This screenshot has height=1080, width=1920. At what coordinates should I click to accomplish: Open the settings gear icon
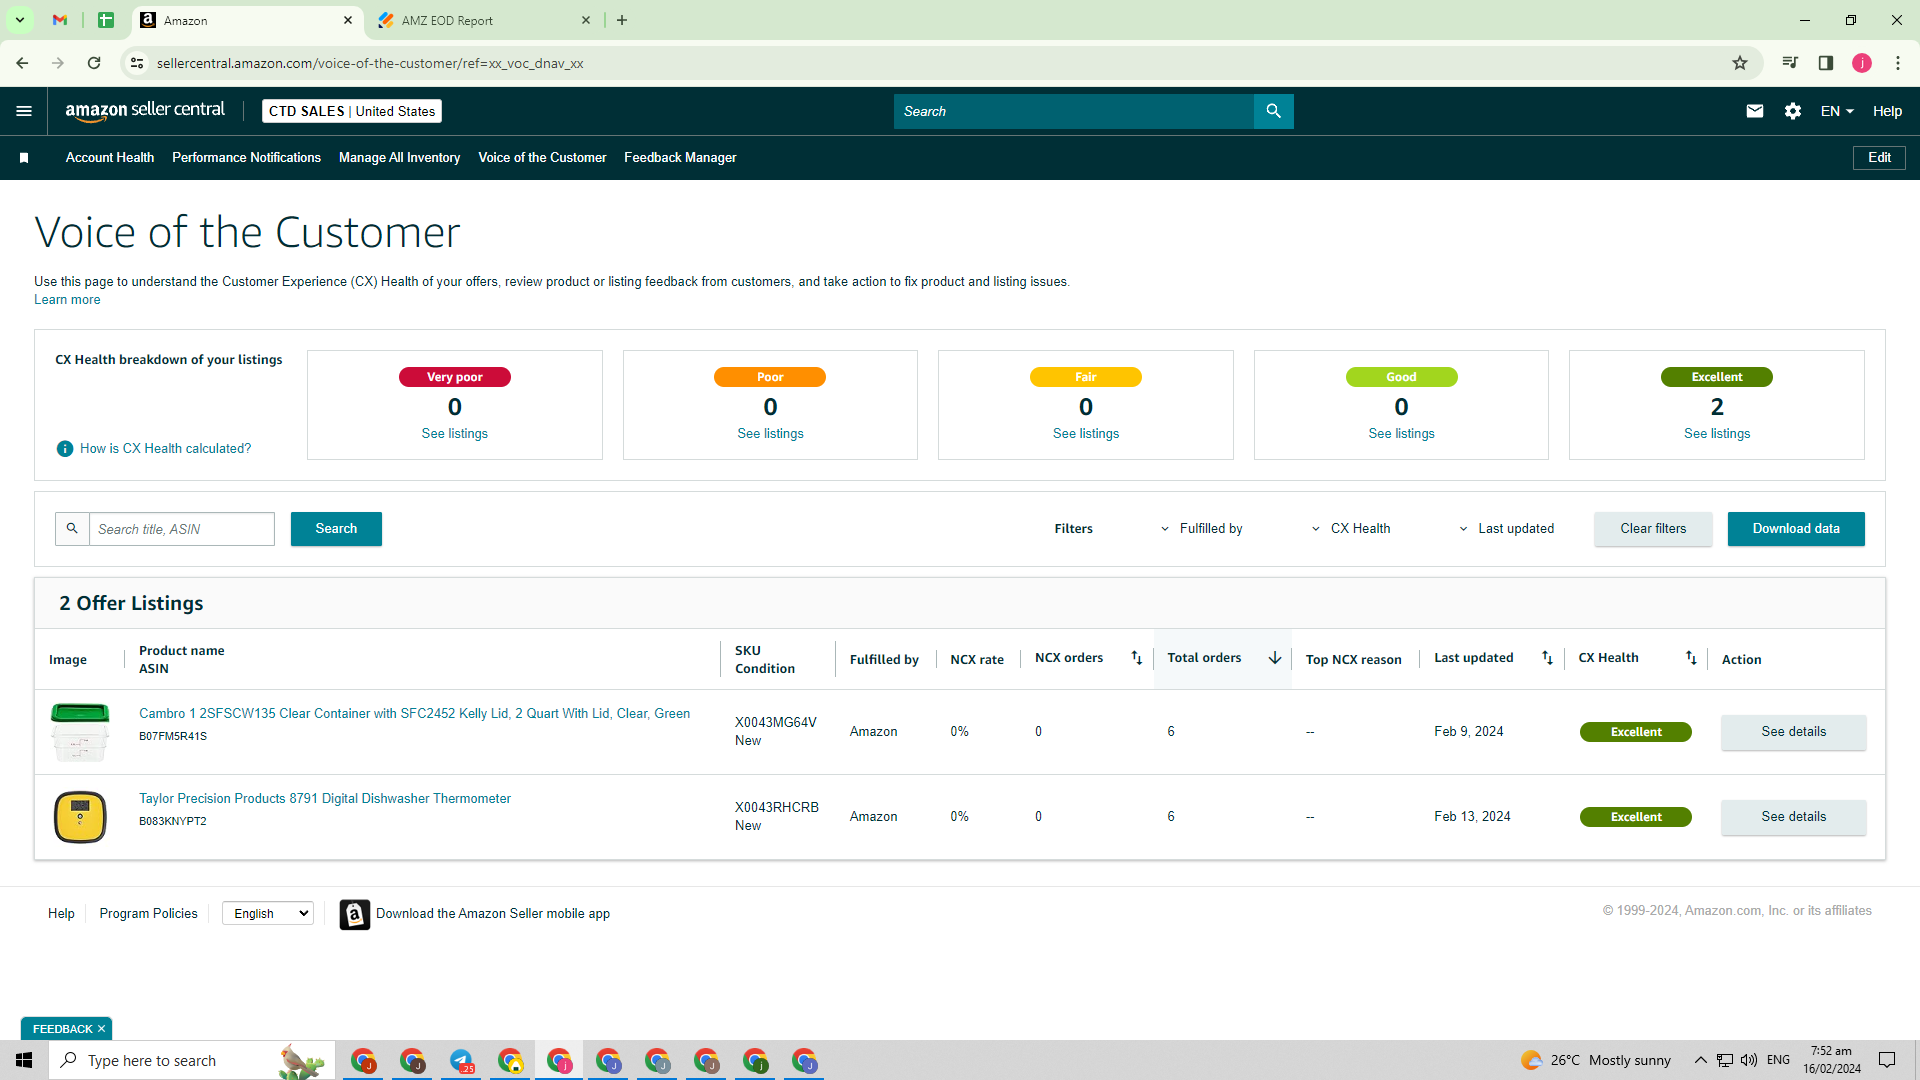[1793, 111]
